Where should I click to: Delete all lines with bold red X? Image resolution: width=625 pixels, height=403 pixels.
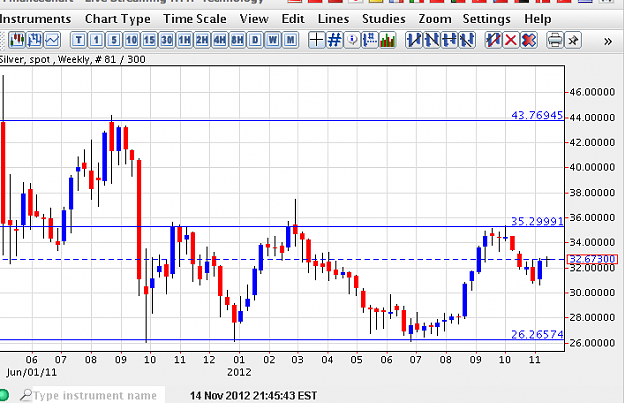(529, 40)
